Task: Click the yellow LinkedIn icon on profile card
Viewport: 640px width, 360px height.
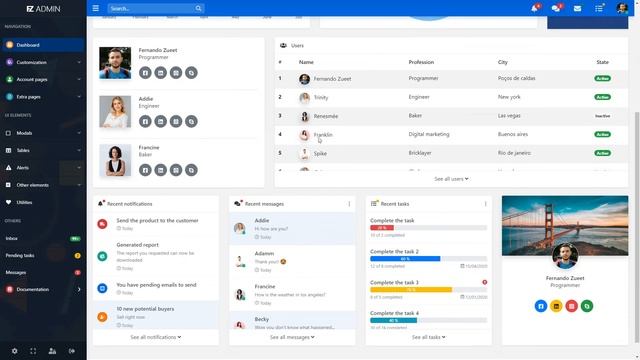Action: click(x=556, y=306)
